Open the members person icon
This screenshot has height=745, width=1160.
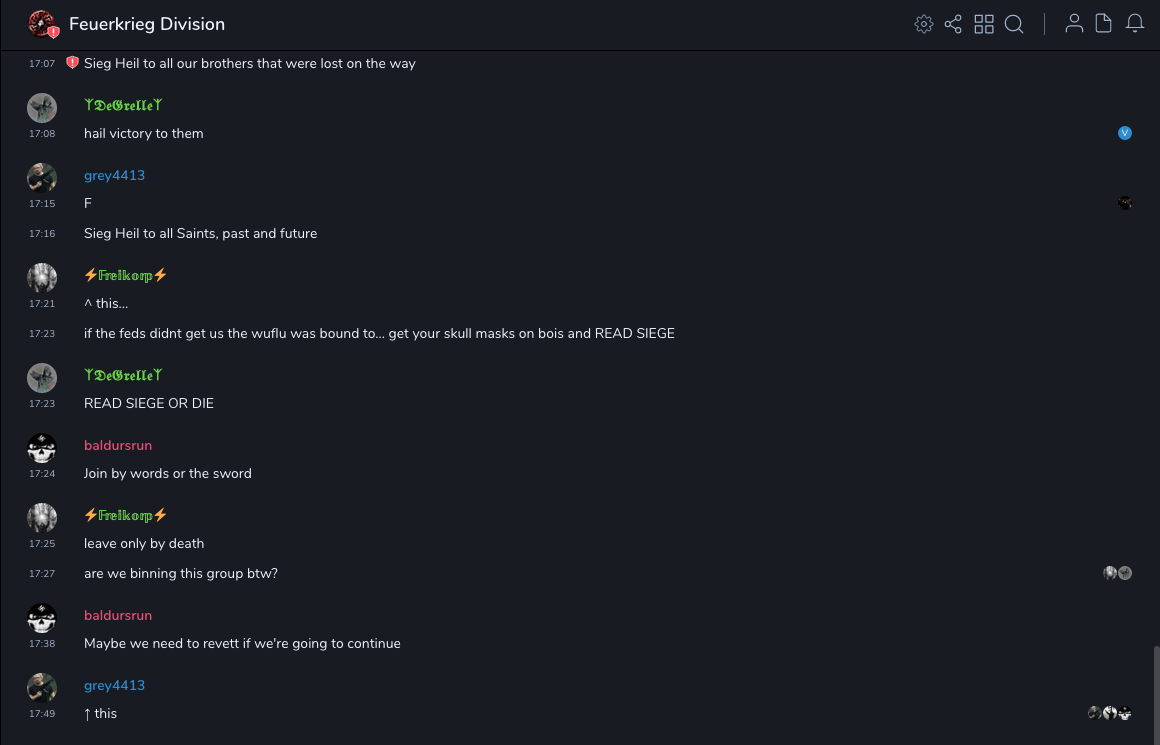point(1074,24)
